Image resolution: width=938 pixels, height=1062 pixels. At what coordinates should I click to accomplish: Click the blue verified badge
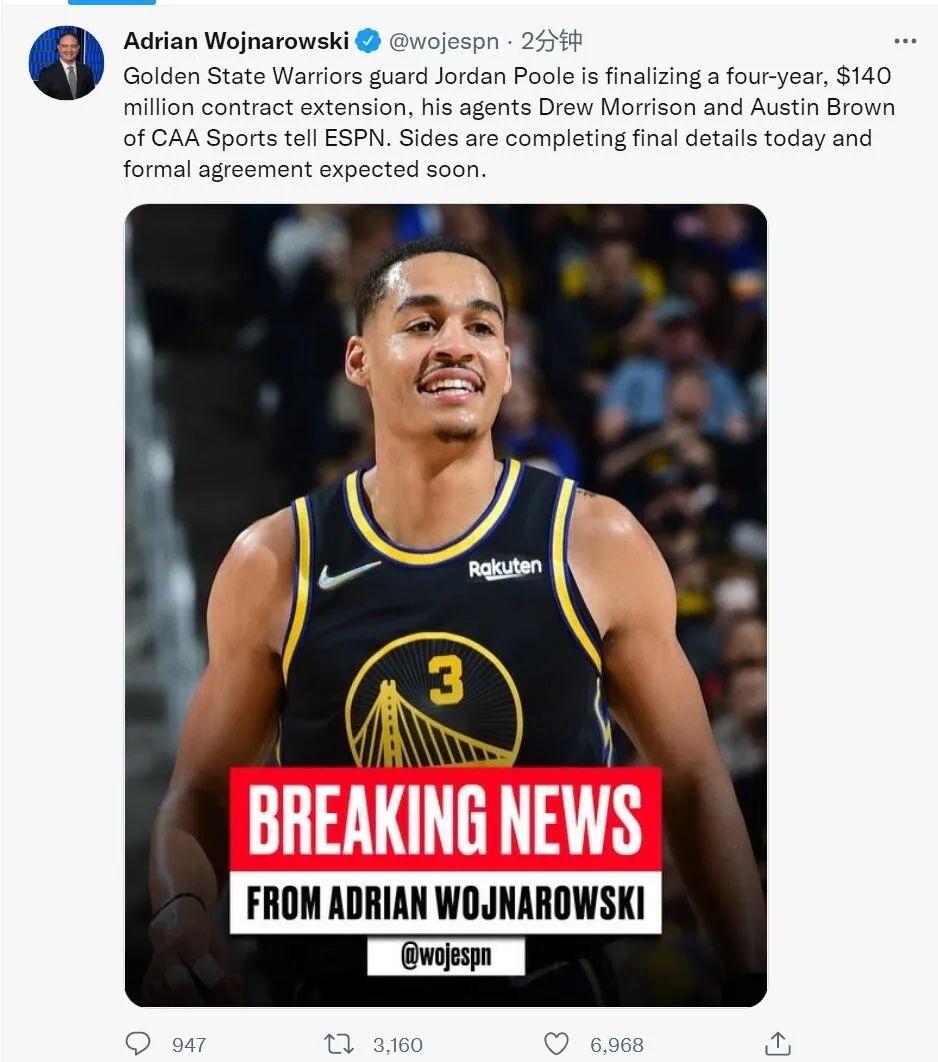point(368,41)
